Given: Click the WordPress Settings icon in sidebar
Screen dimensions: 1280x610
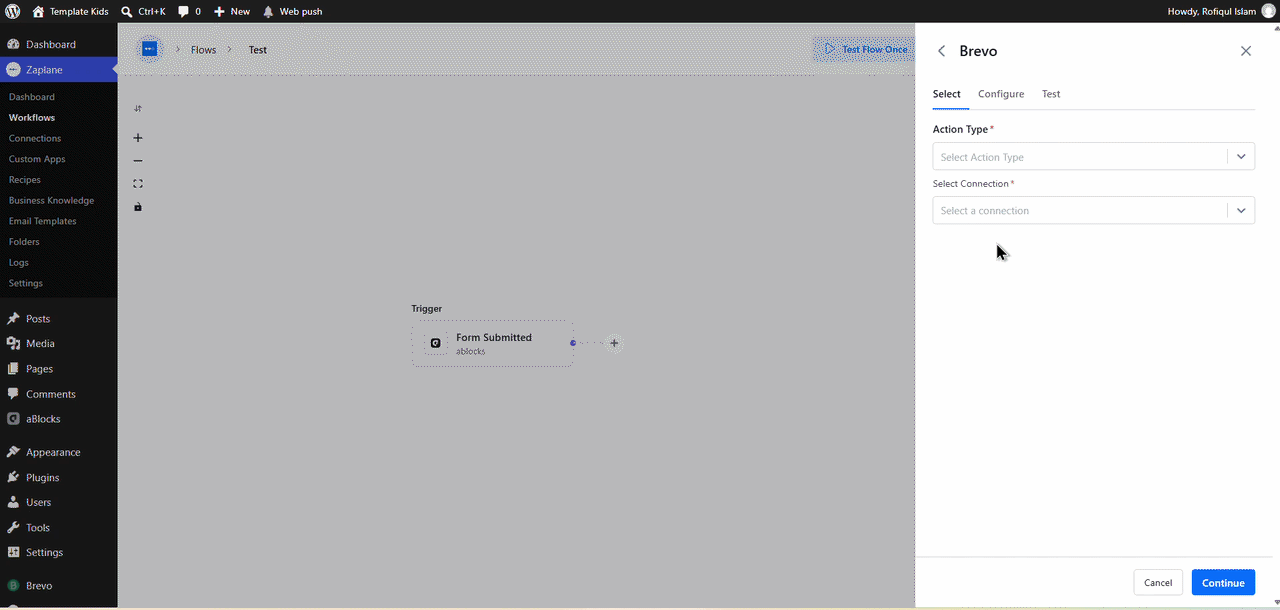Looking at the screenshot, I should click(x=13, y=552).
